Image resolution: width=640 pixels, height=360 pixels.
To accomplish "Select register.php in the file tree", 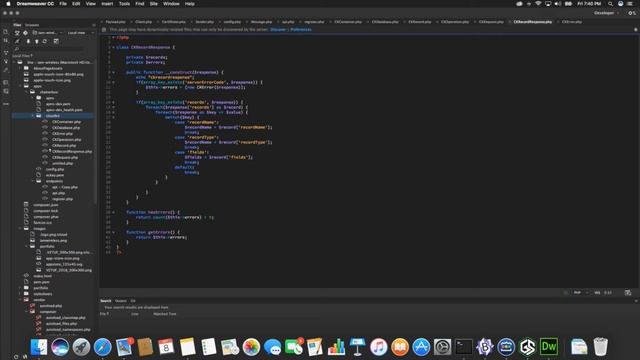I will tap(62, 199).
